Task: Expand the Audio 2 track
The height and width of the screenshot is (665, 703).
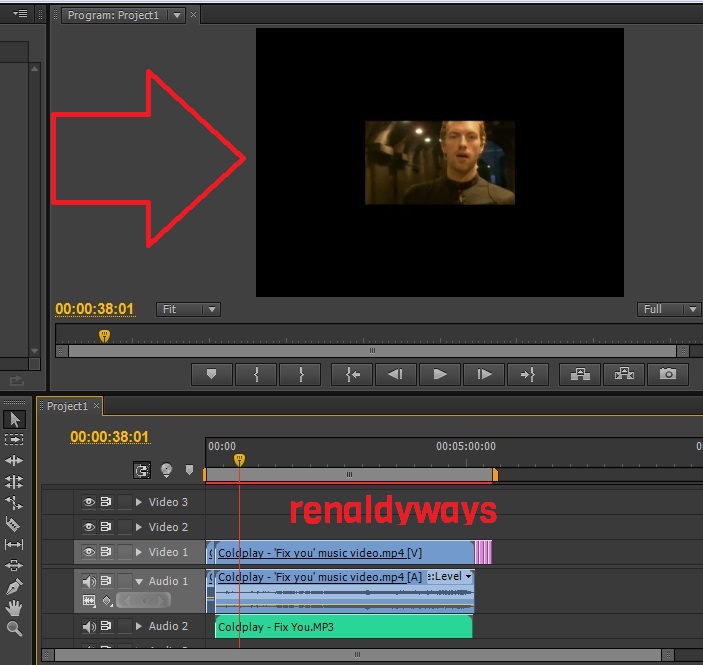Action: pyautogui.click(x=139, y=626)
